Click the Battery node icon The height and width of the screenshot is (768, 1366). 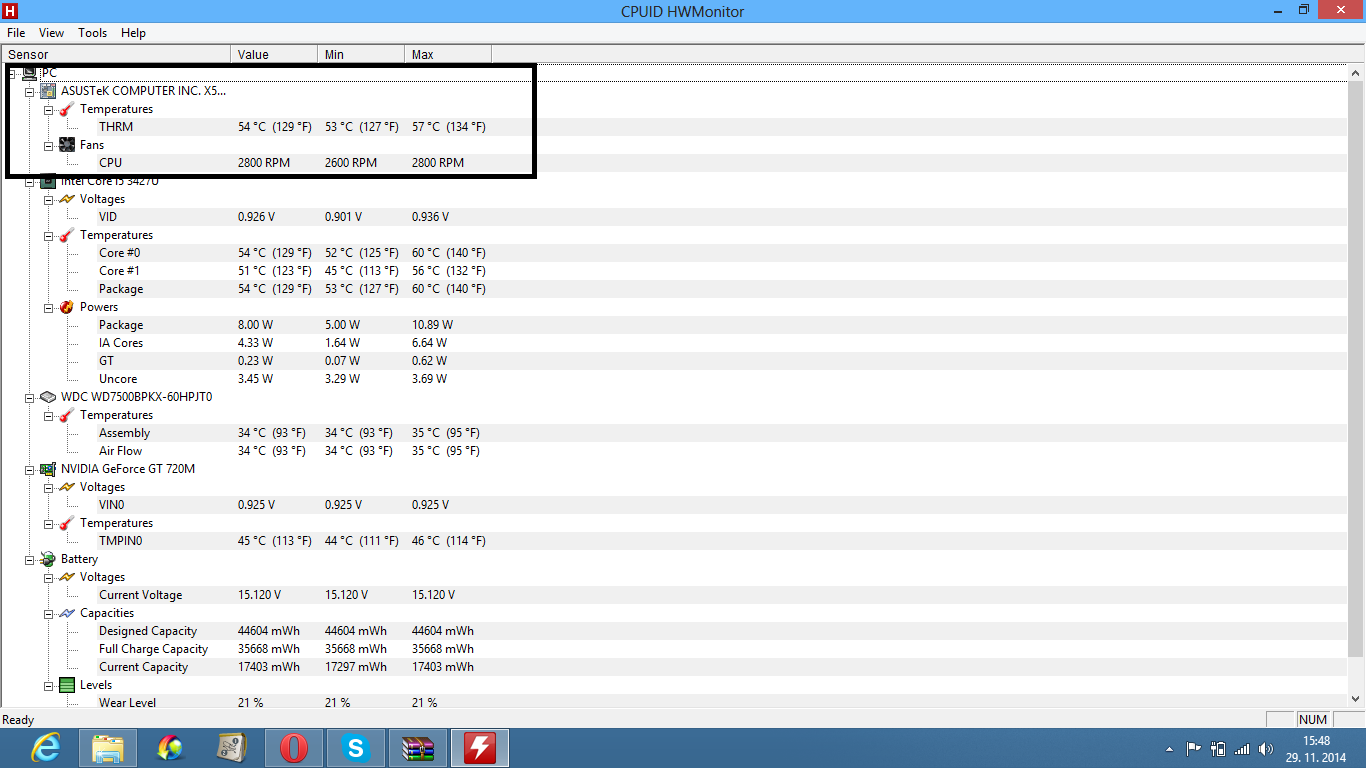(x=48, y=559)
